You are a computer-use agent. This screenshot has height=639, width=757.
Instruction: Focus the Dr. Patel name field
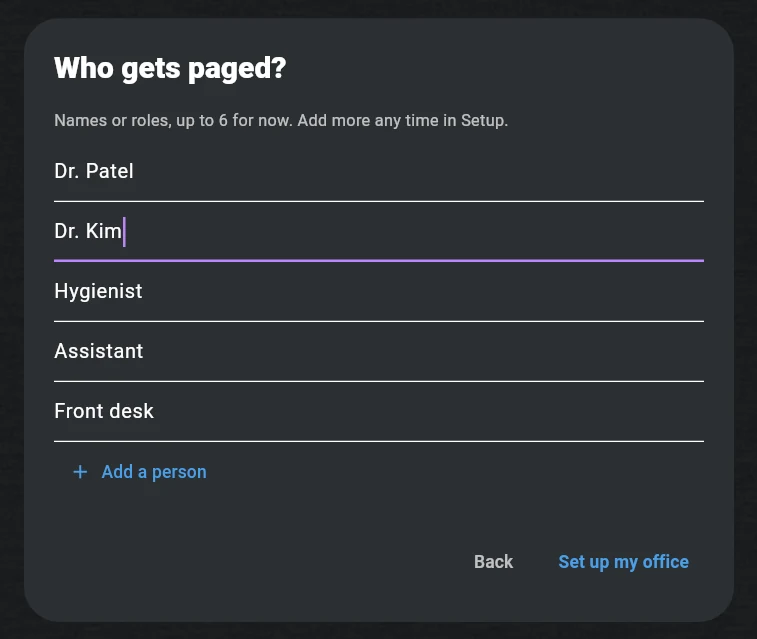(379, 172)
